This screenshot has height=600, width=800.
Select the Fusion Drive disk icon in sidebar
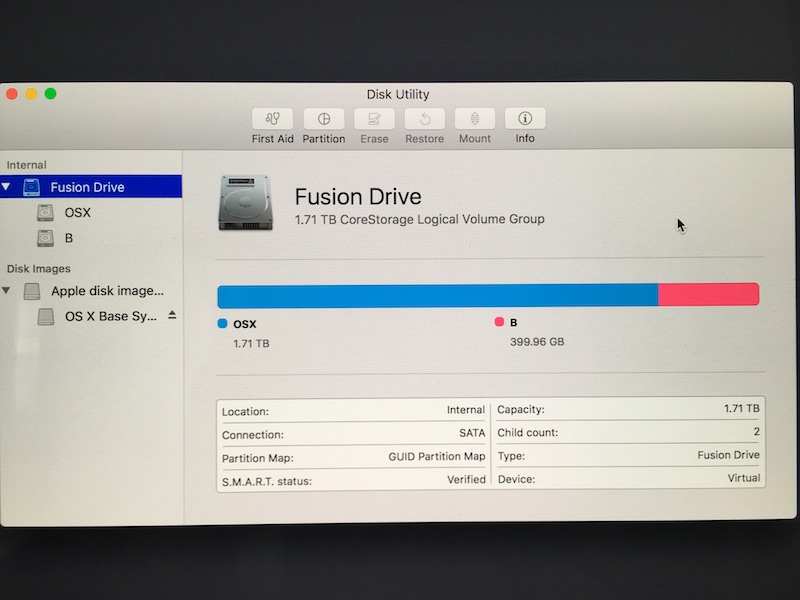(x=32, y=187)
